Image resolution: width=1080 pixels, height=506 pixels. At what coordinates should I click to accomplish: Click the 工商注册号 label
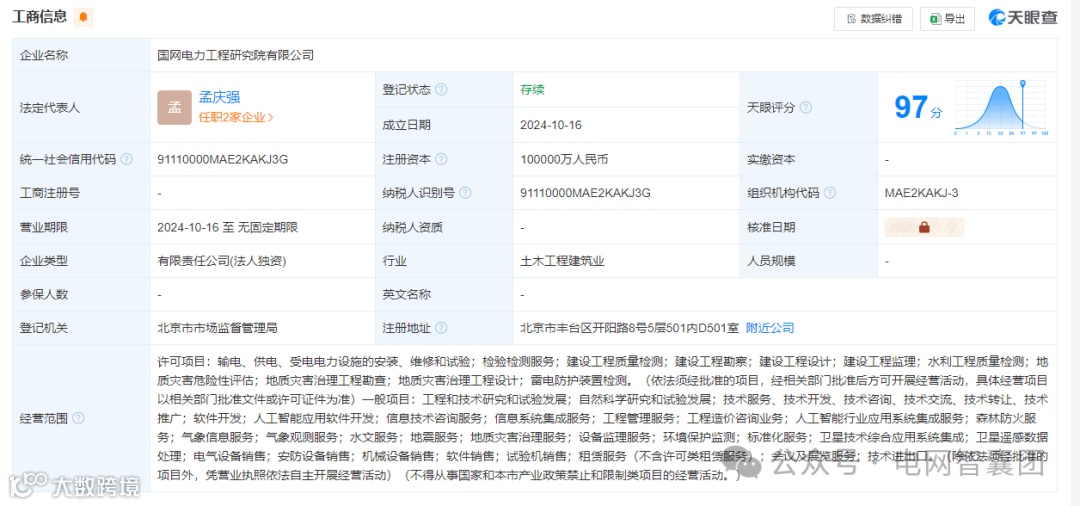pos(50,193)
